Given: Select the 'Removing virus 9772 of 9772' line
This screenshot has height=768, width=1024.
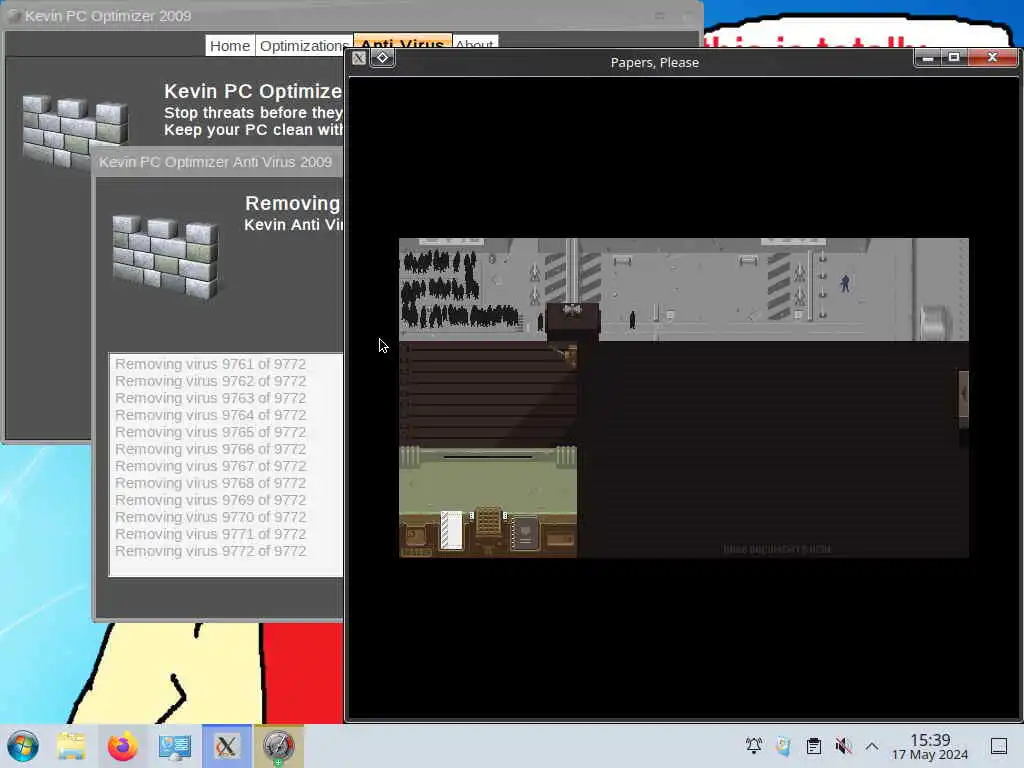Looking at the screenshot, I should tap(210, 551).
